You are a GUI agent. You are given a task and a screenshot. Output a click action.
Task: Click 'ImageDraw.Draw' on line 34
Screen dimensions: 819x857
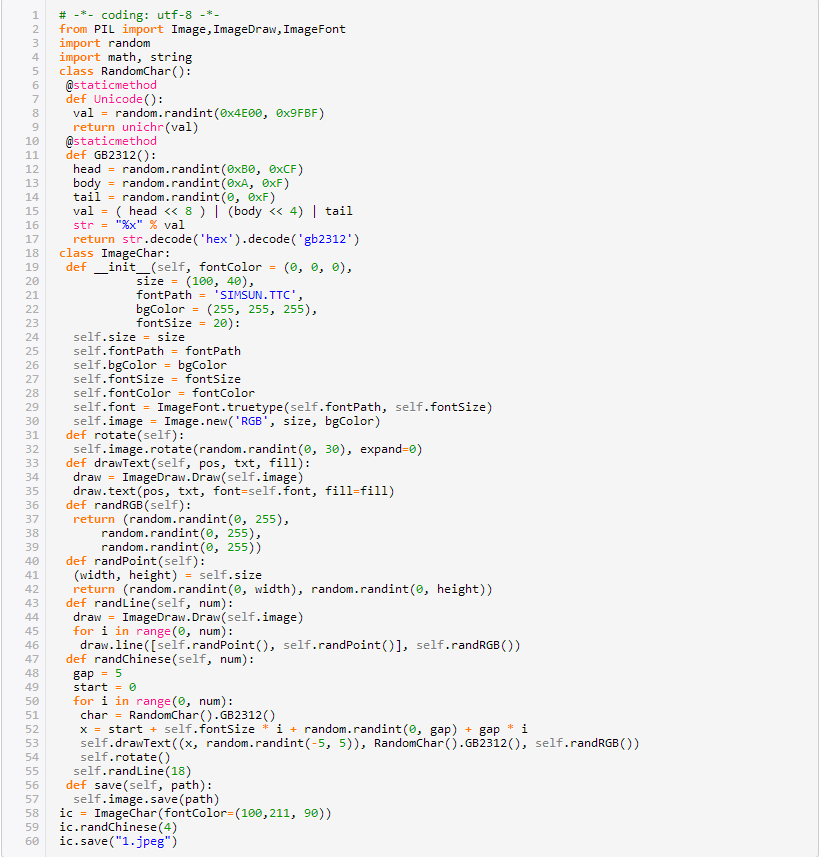[171, 477]
